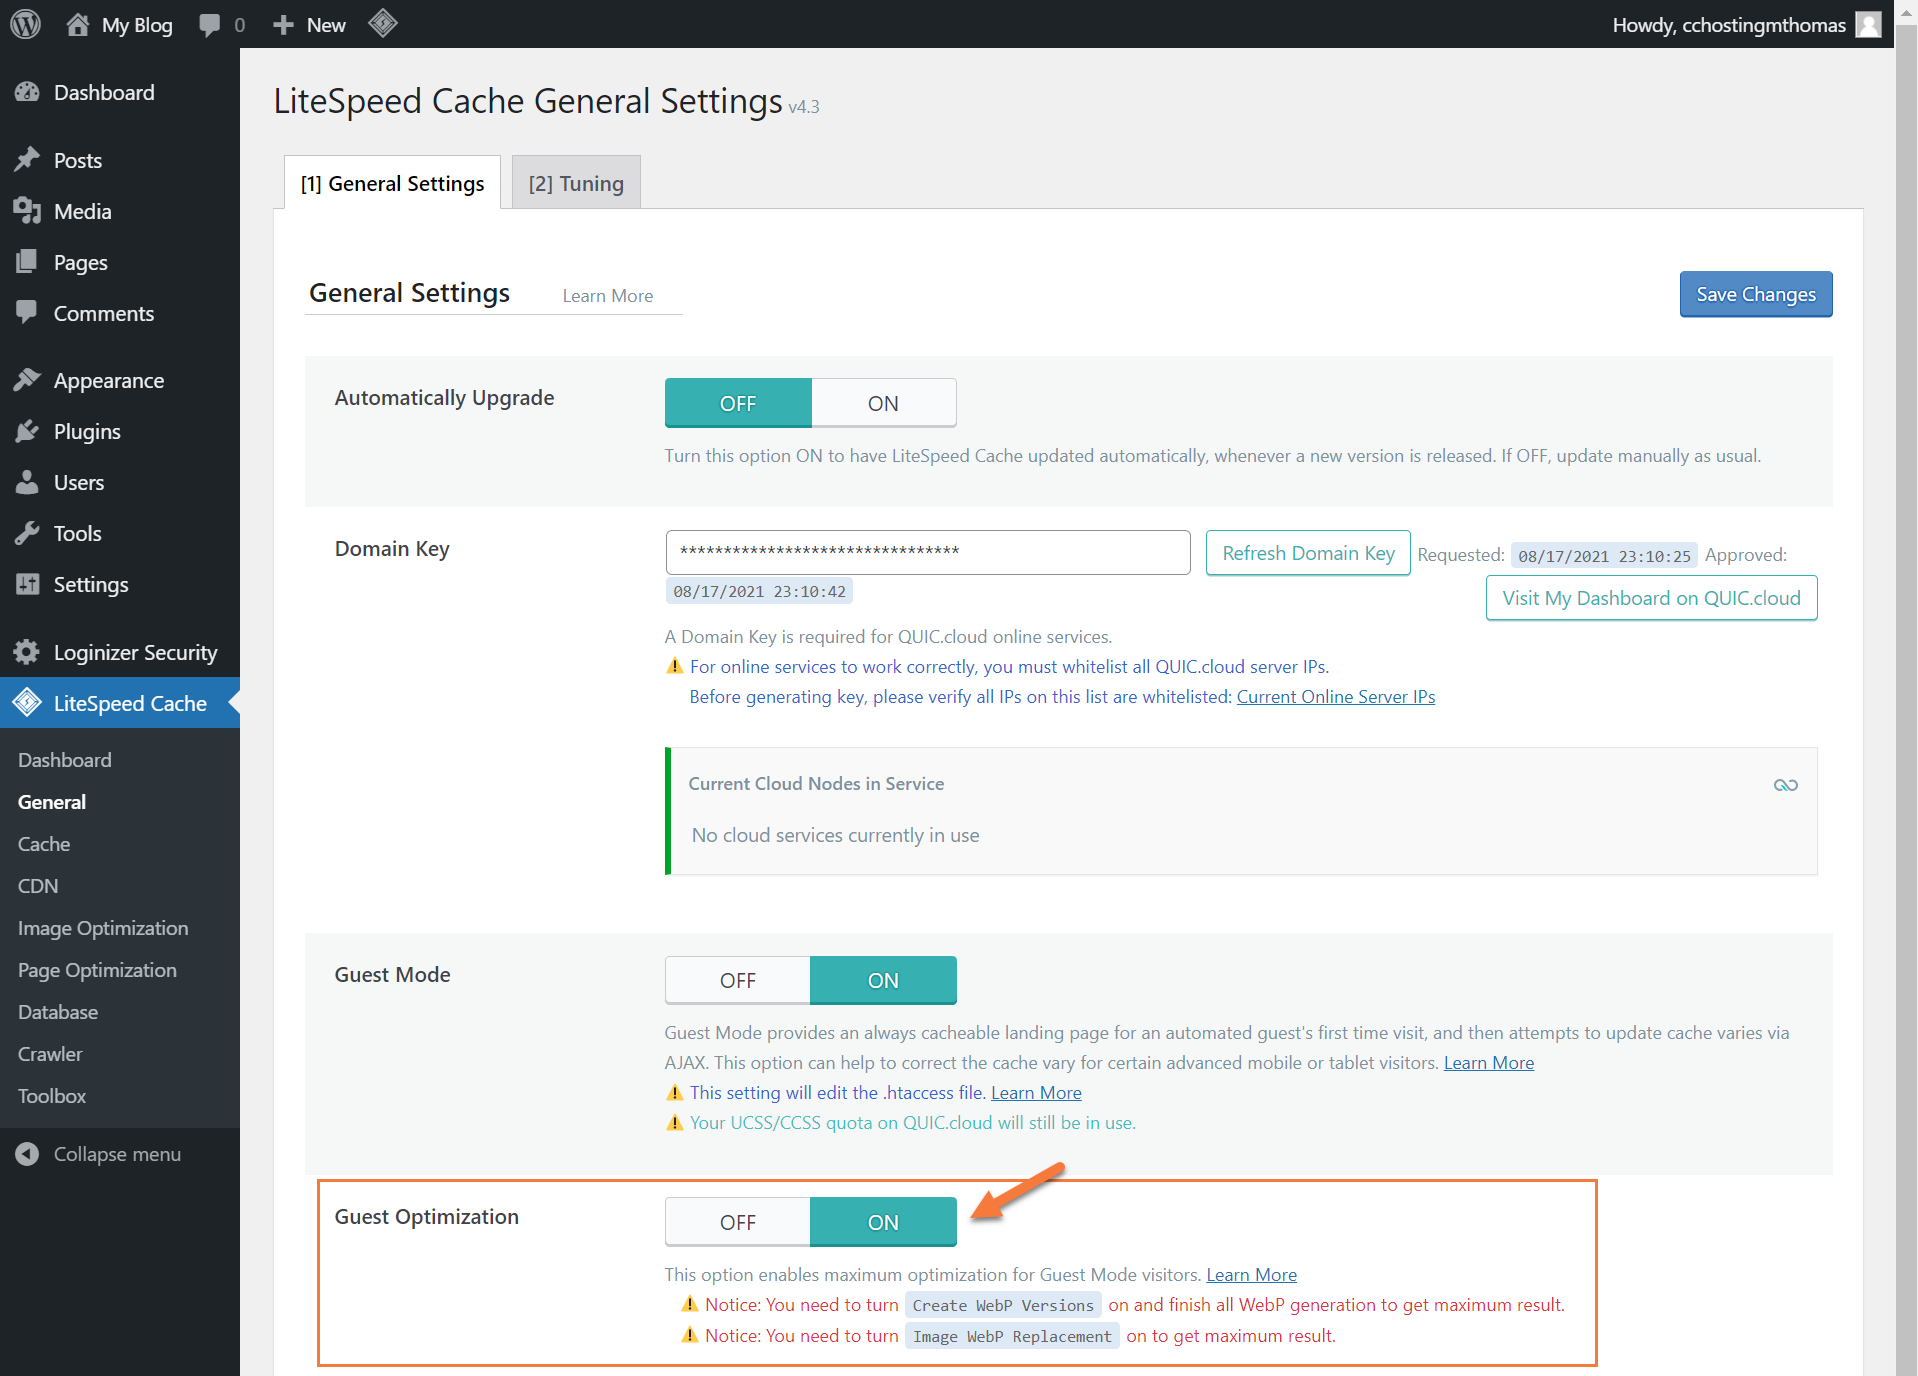Open the Appearance menu in sidebar

click(108, 381)
